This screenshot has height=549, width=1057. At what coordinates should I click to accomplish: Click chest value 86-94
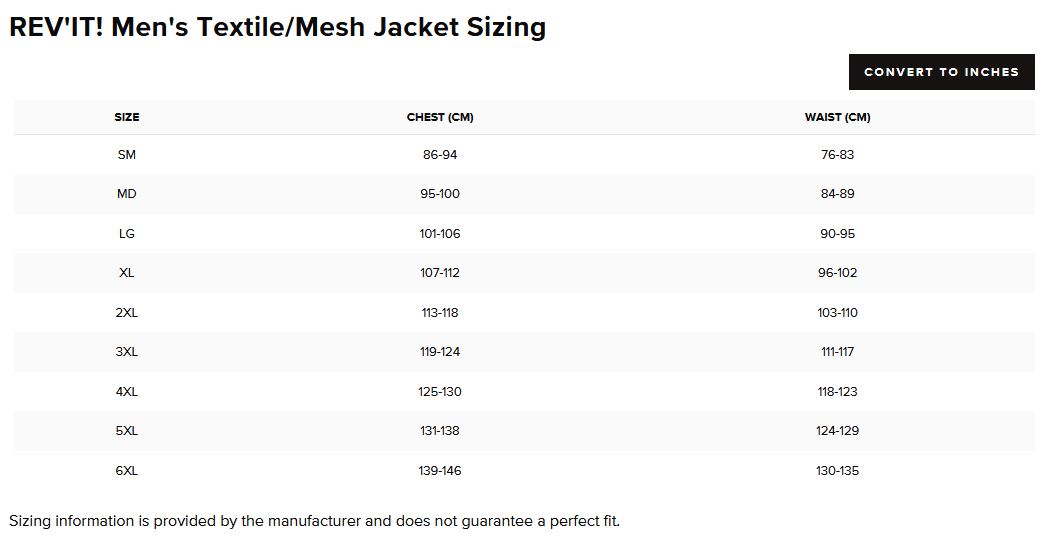click(440, 154)
